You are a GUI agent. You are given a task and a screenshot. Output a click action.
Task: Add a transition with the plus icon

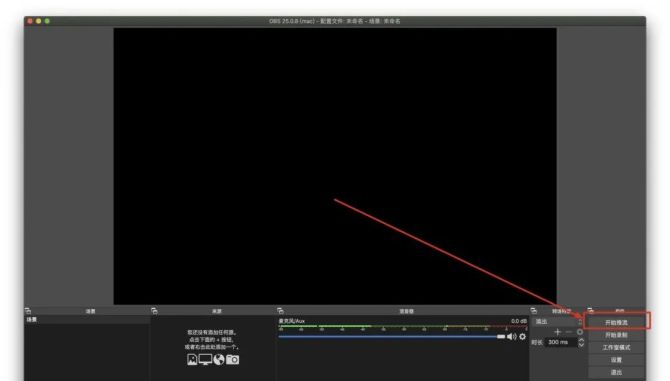point(557,331)
